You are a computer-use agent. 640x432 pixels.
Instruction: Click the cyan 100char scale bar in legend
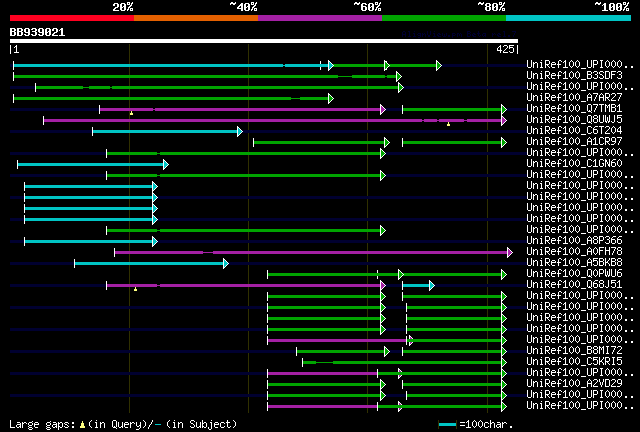[447, 425]
